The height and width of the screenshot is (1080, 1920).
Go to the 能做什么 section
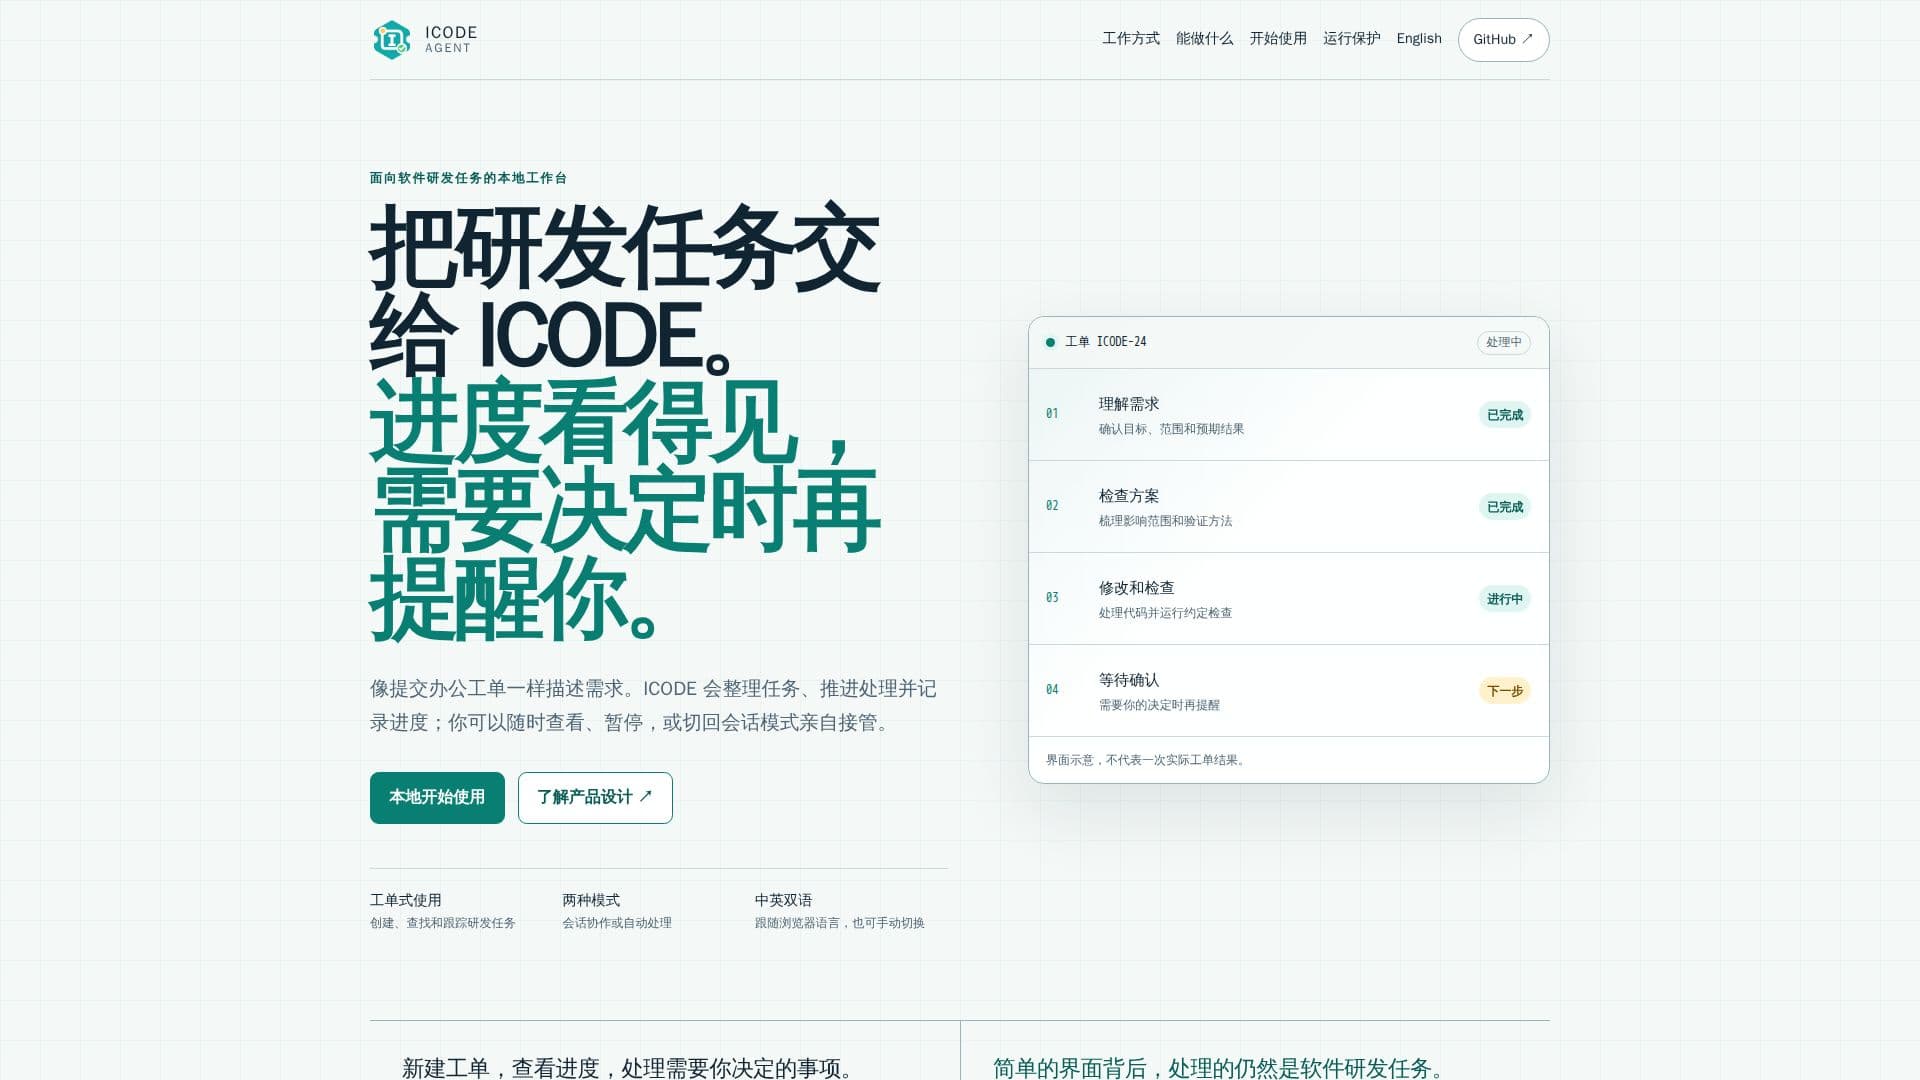point(1204,39)
